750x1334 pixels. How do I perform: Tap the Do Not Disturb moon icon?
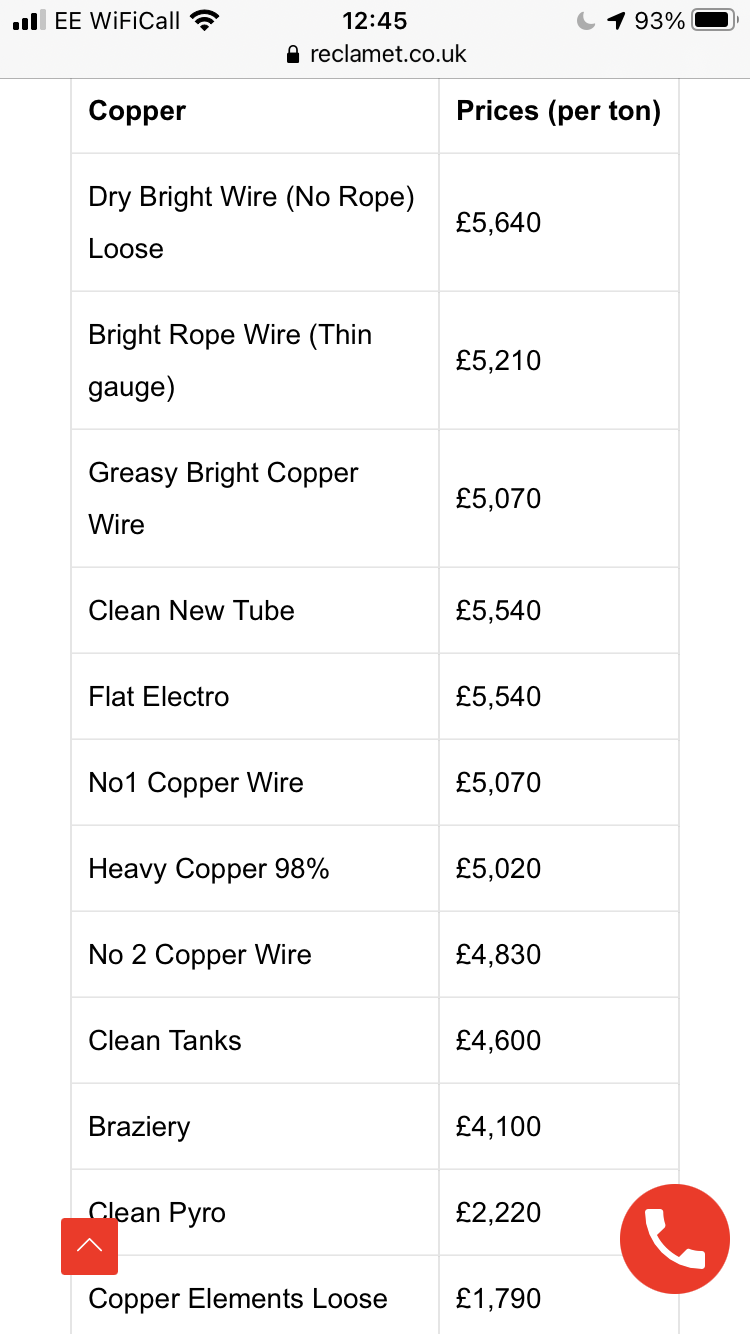tap(587, 20)
